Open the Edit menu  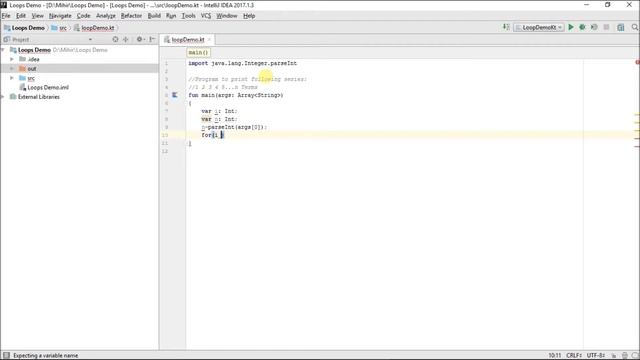pyautogui.click(x=21, y=16)
